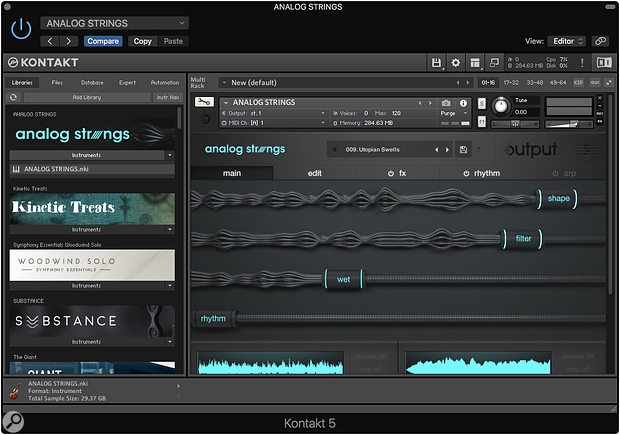
Task: Favorite preset with the star icon
Action: click(335, 149)
